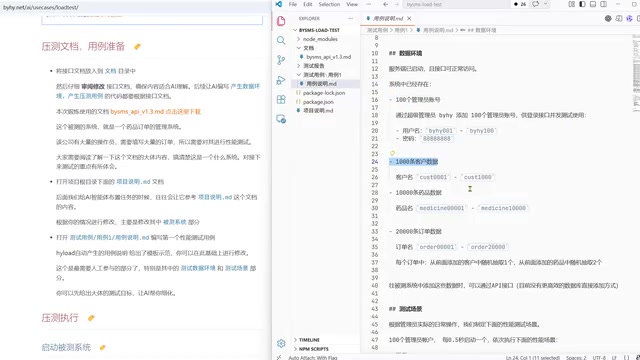Click bysms_api_v1.3.md download link on webpage
This screenshot has height=360, width=640.
[x=156, y=111]
